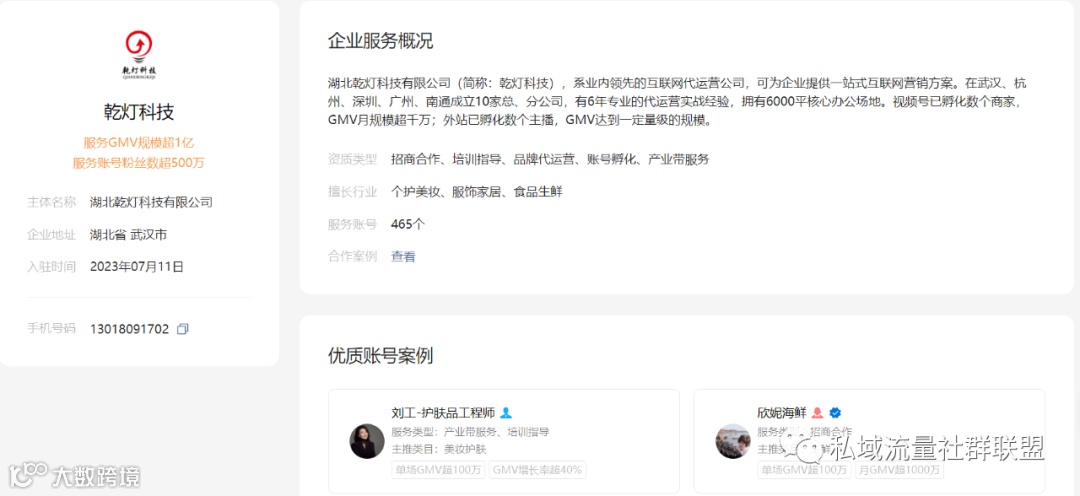Open 查看 link for 合作案例
This screenshot has width=1080, height=496.
403,256
